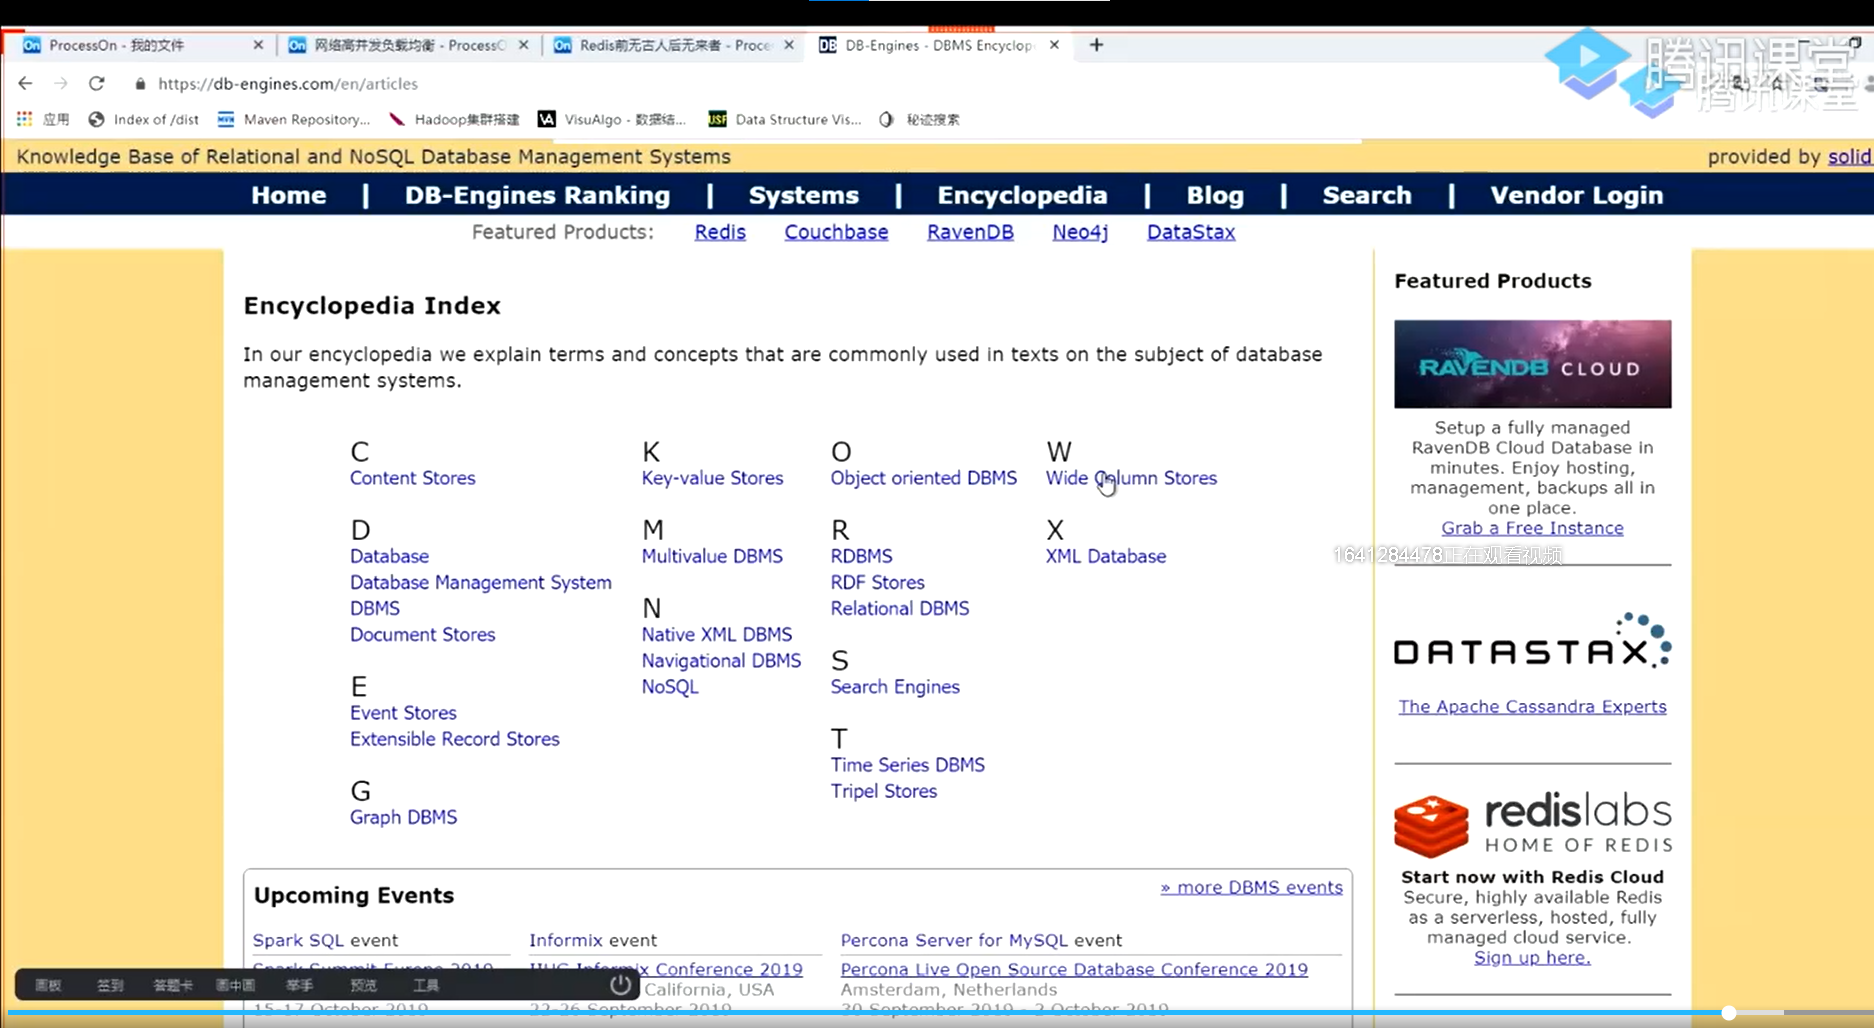Viewport: 1874px width, 1028px height.
Task: Go back with the browser back arrow
Action: [x=26, y=84]
